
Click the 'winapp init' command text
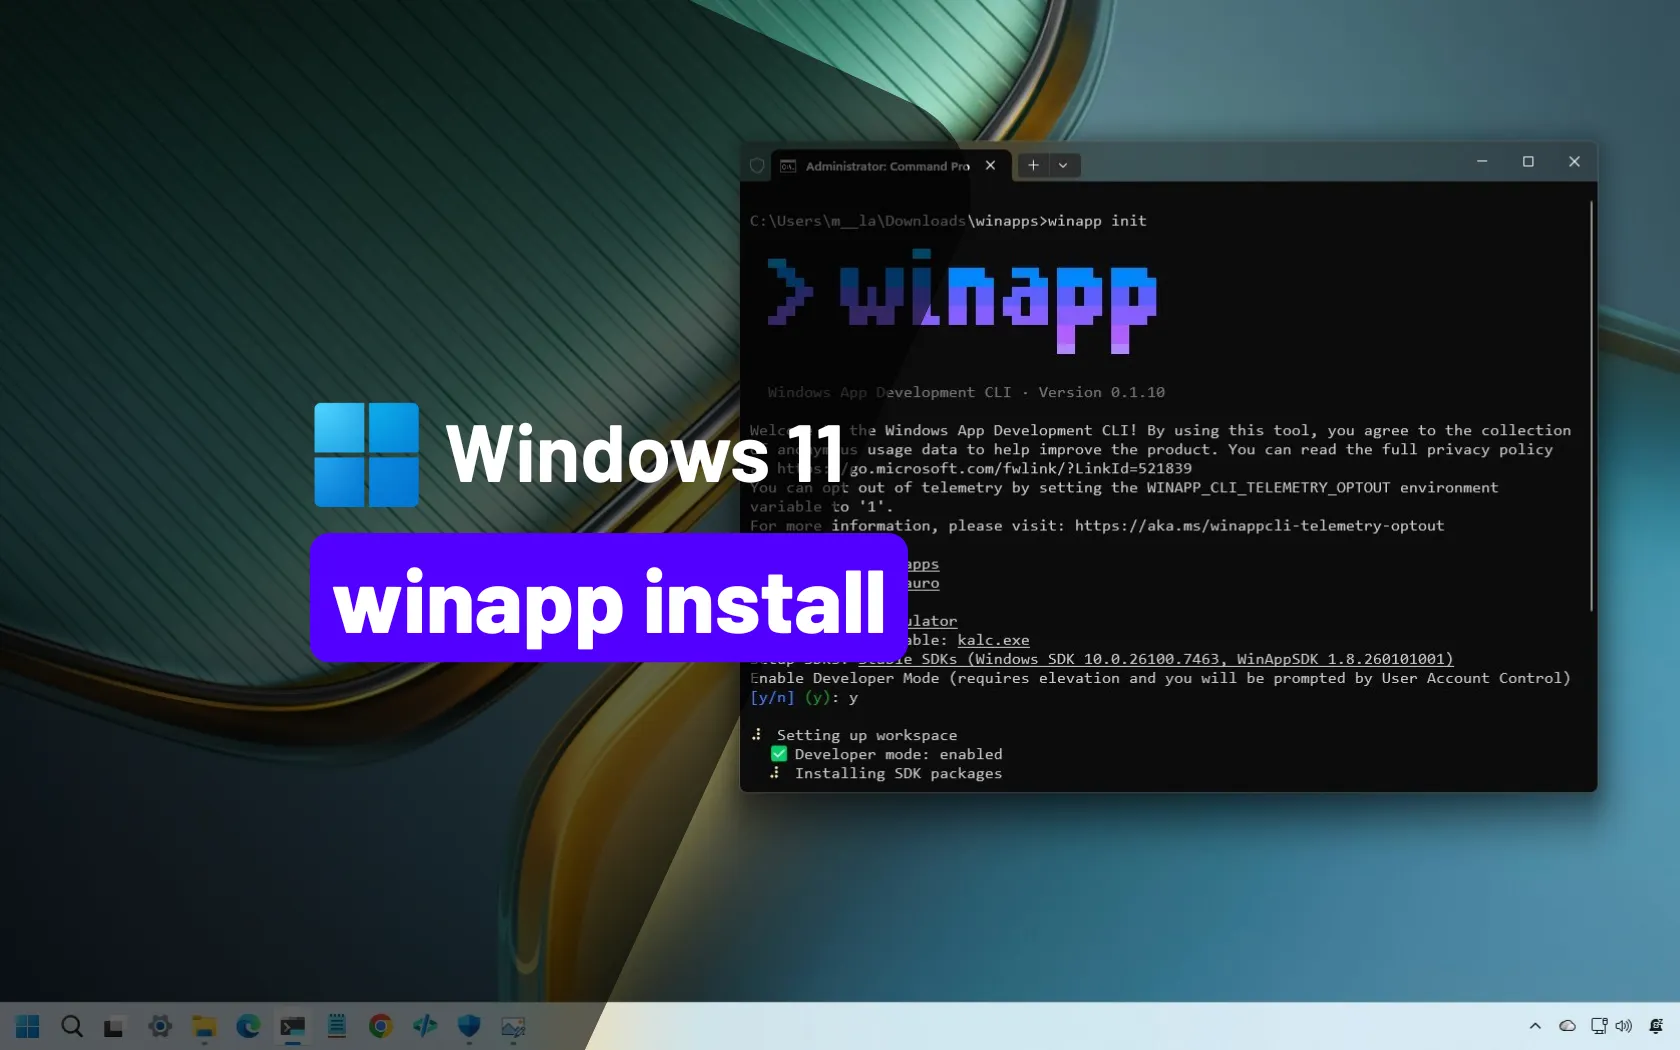coord(1097,221)
